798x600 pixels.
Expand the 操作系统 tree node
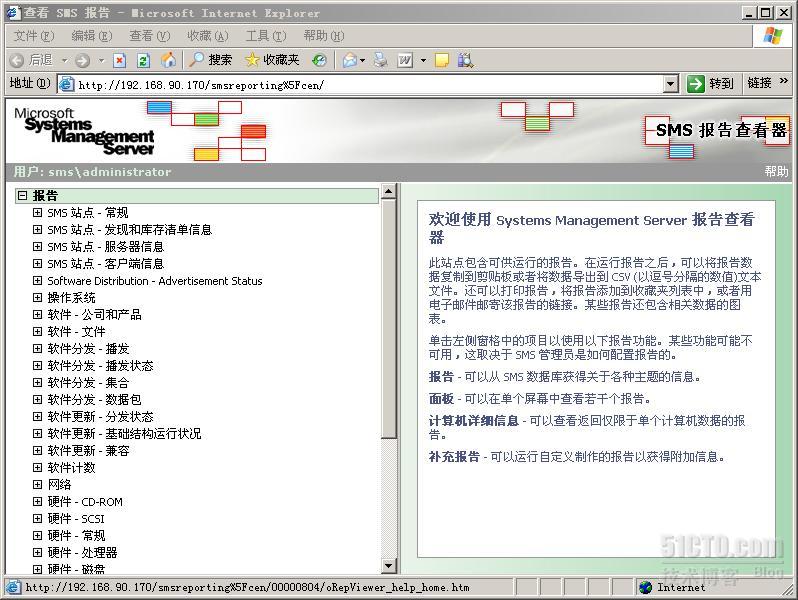pos(37,297)
